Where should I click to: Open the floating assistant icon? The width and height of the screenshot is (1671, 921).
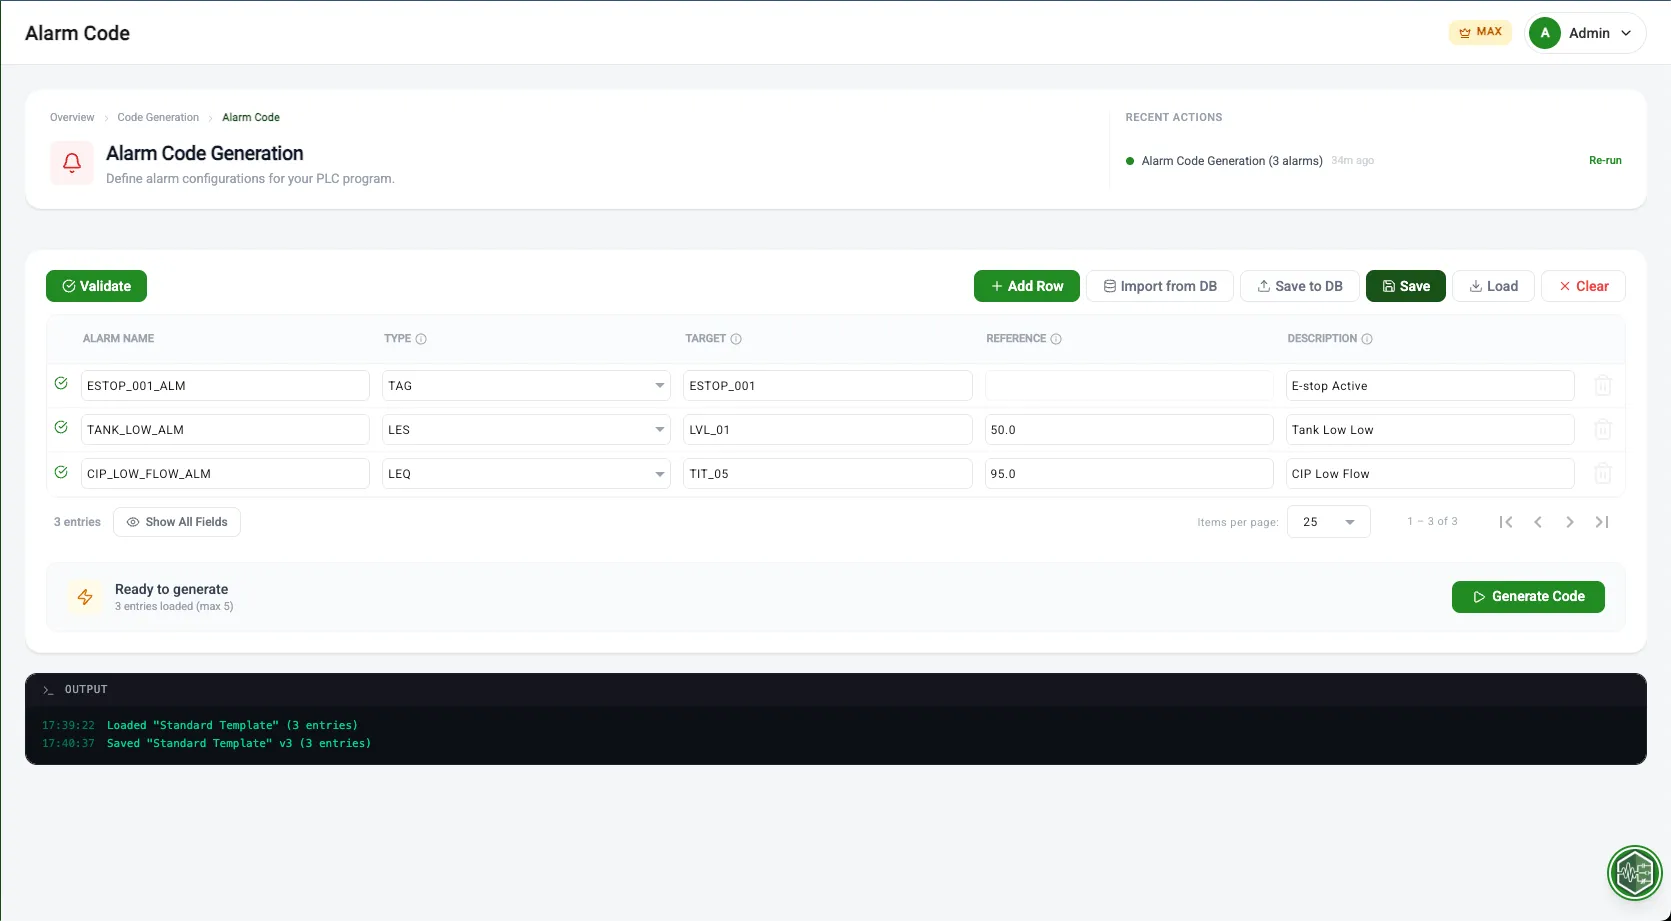point(1634,873)
